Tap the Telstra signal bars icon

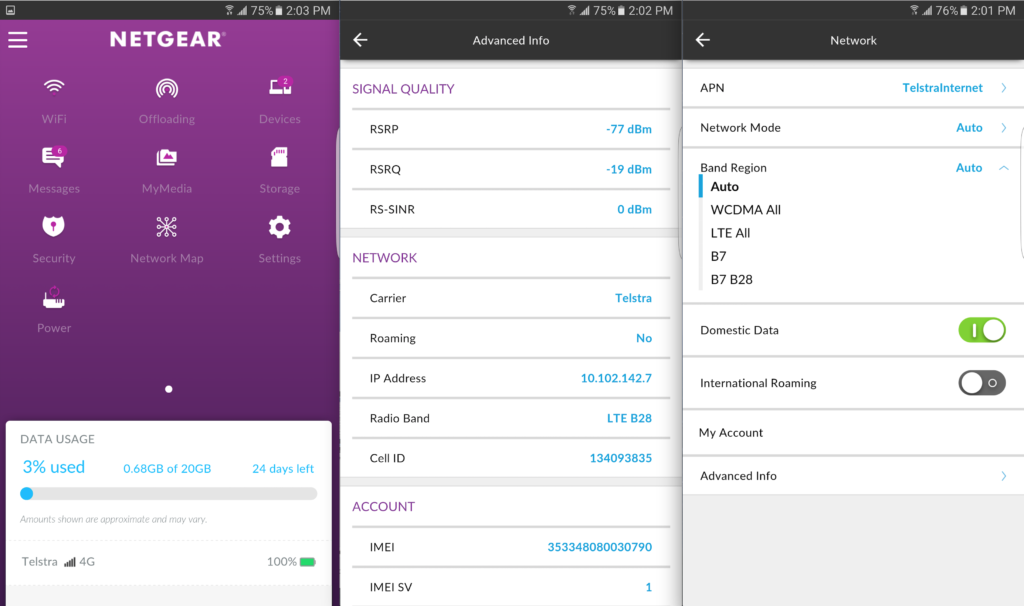(70, 562)
